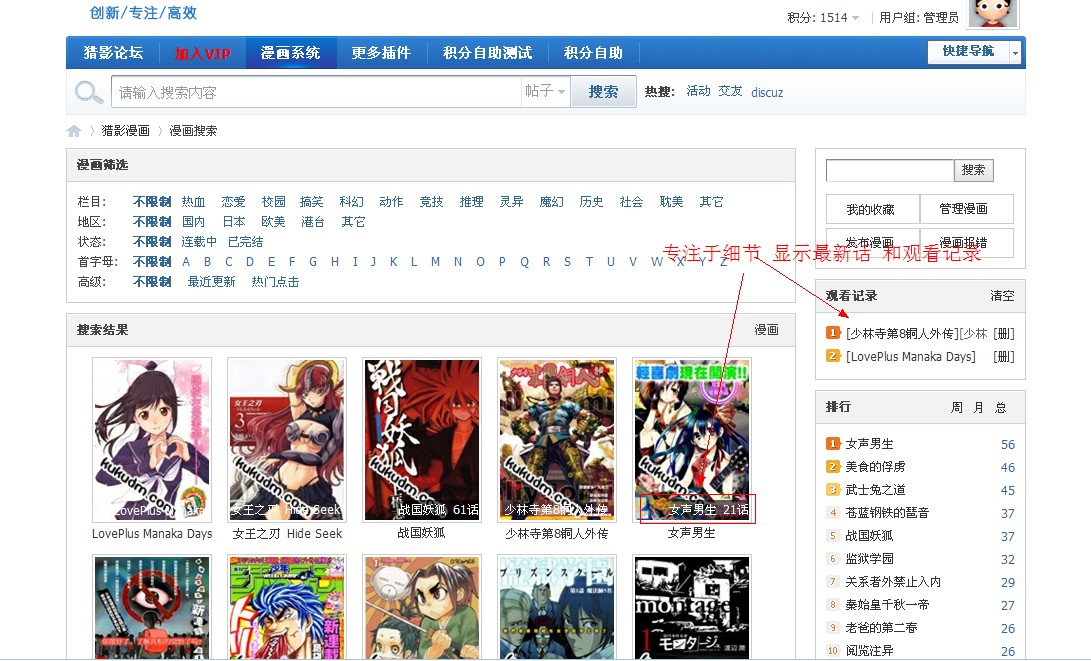This screenshot has width=1091, height=661.
Task: Open the 积分自助 nav item
Action: point(593,53)
